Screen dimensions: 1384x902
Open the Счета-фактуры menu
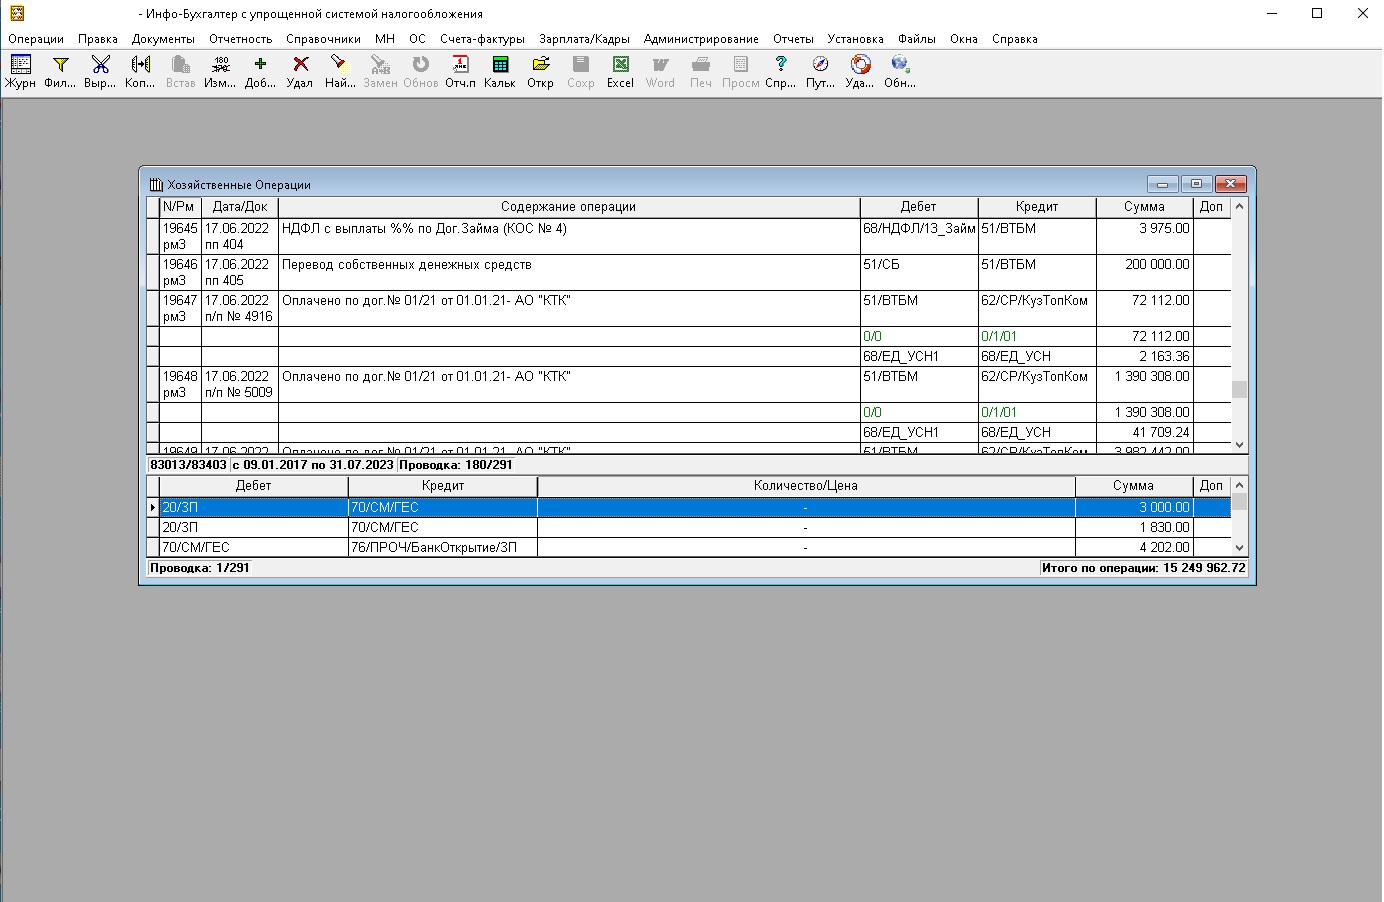pyautogui.click(x=482, y=39)
